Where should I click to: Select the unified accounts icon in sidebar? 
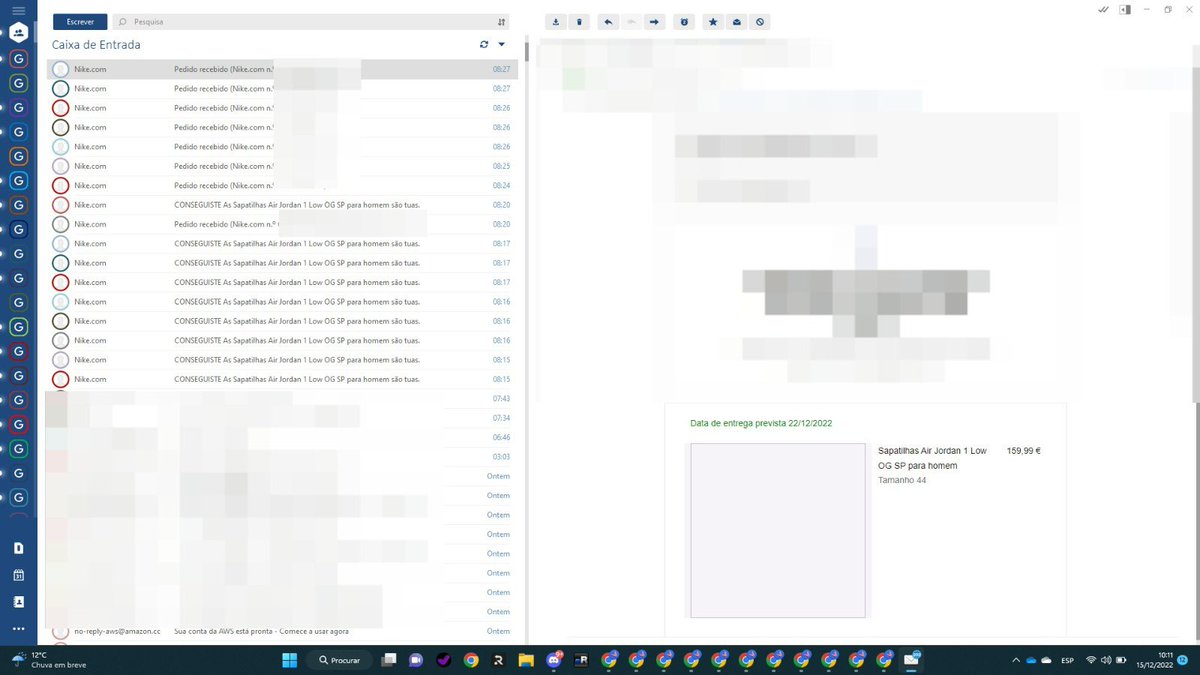[x=18, y=33]
